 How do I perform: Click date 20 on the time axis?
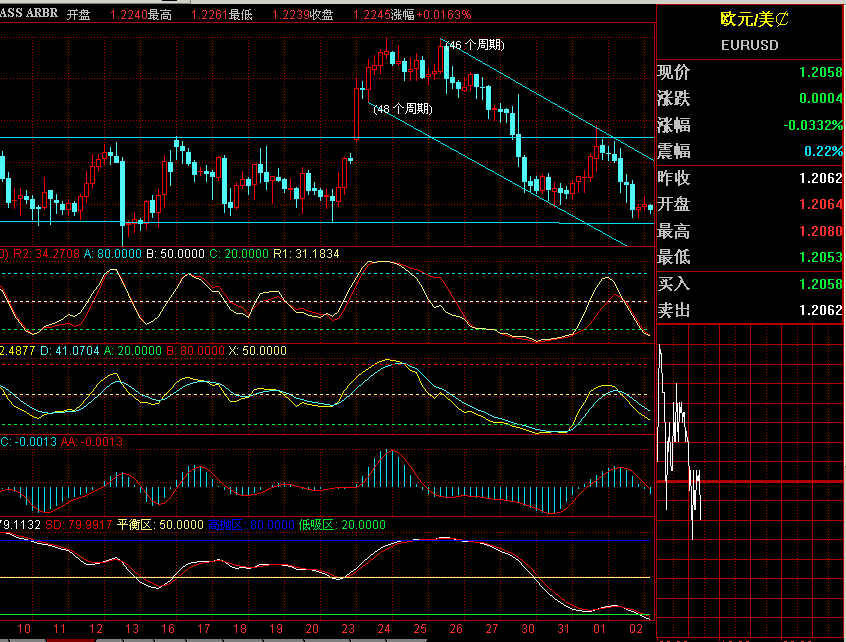(x=312, y=629)
